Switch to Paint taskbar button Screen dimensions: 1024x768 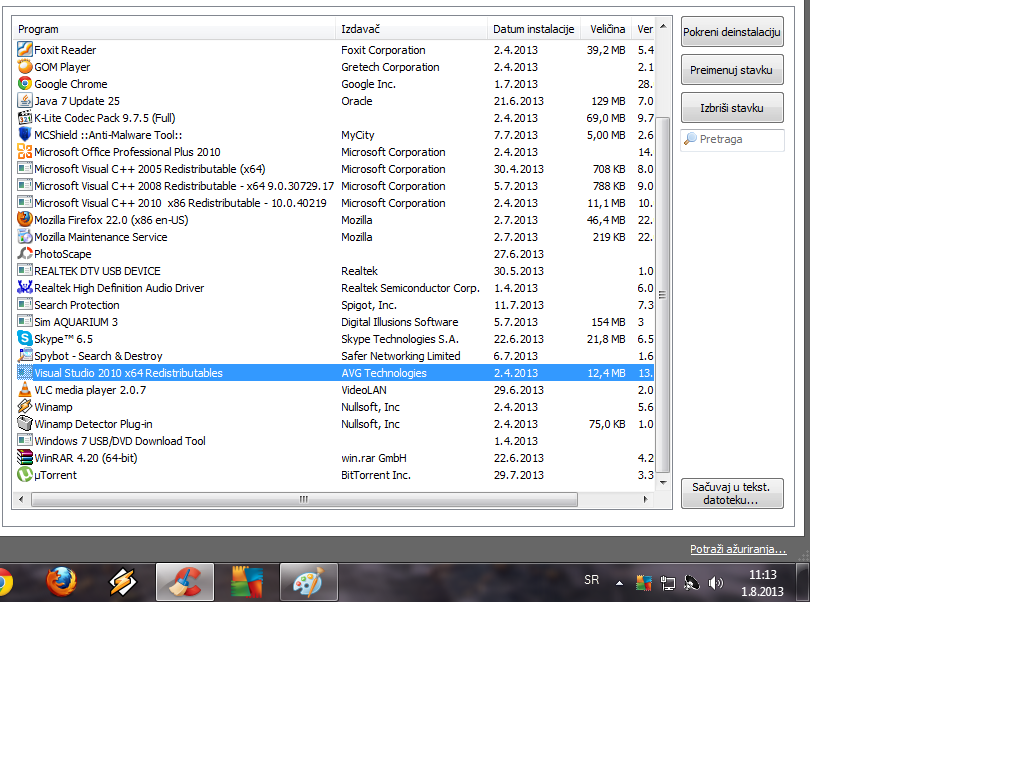tap(309, 582)
